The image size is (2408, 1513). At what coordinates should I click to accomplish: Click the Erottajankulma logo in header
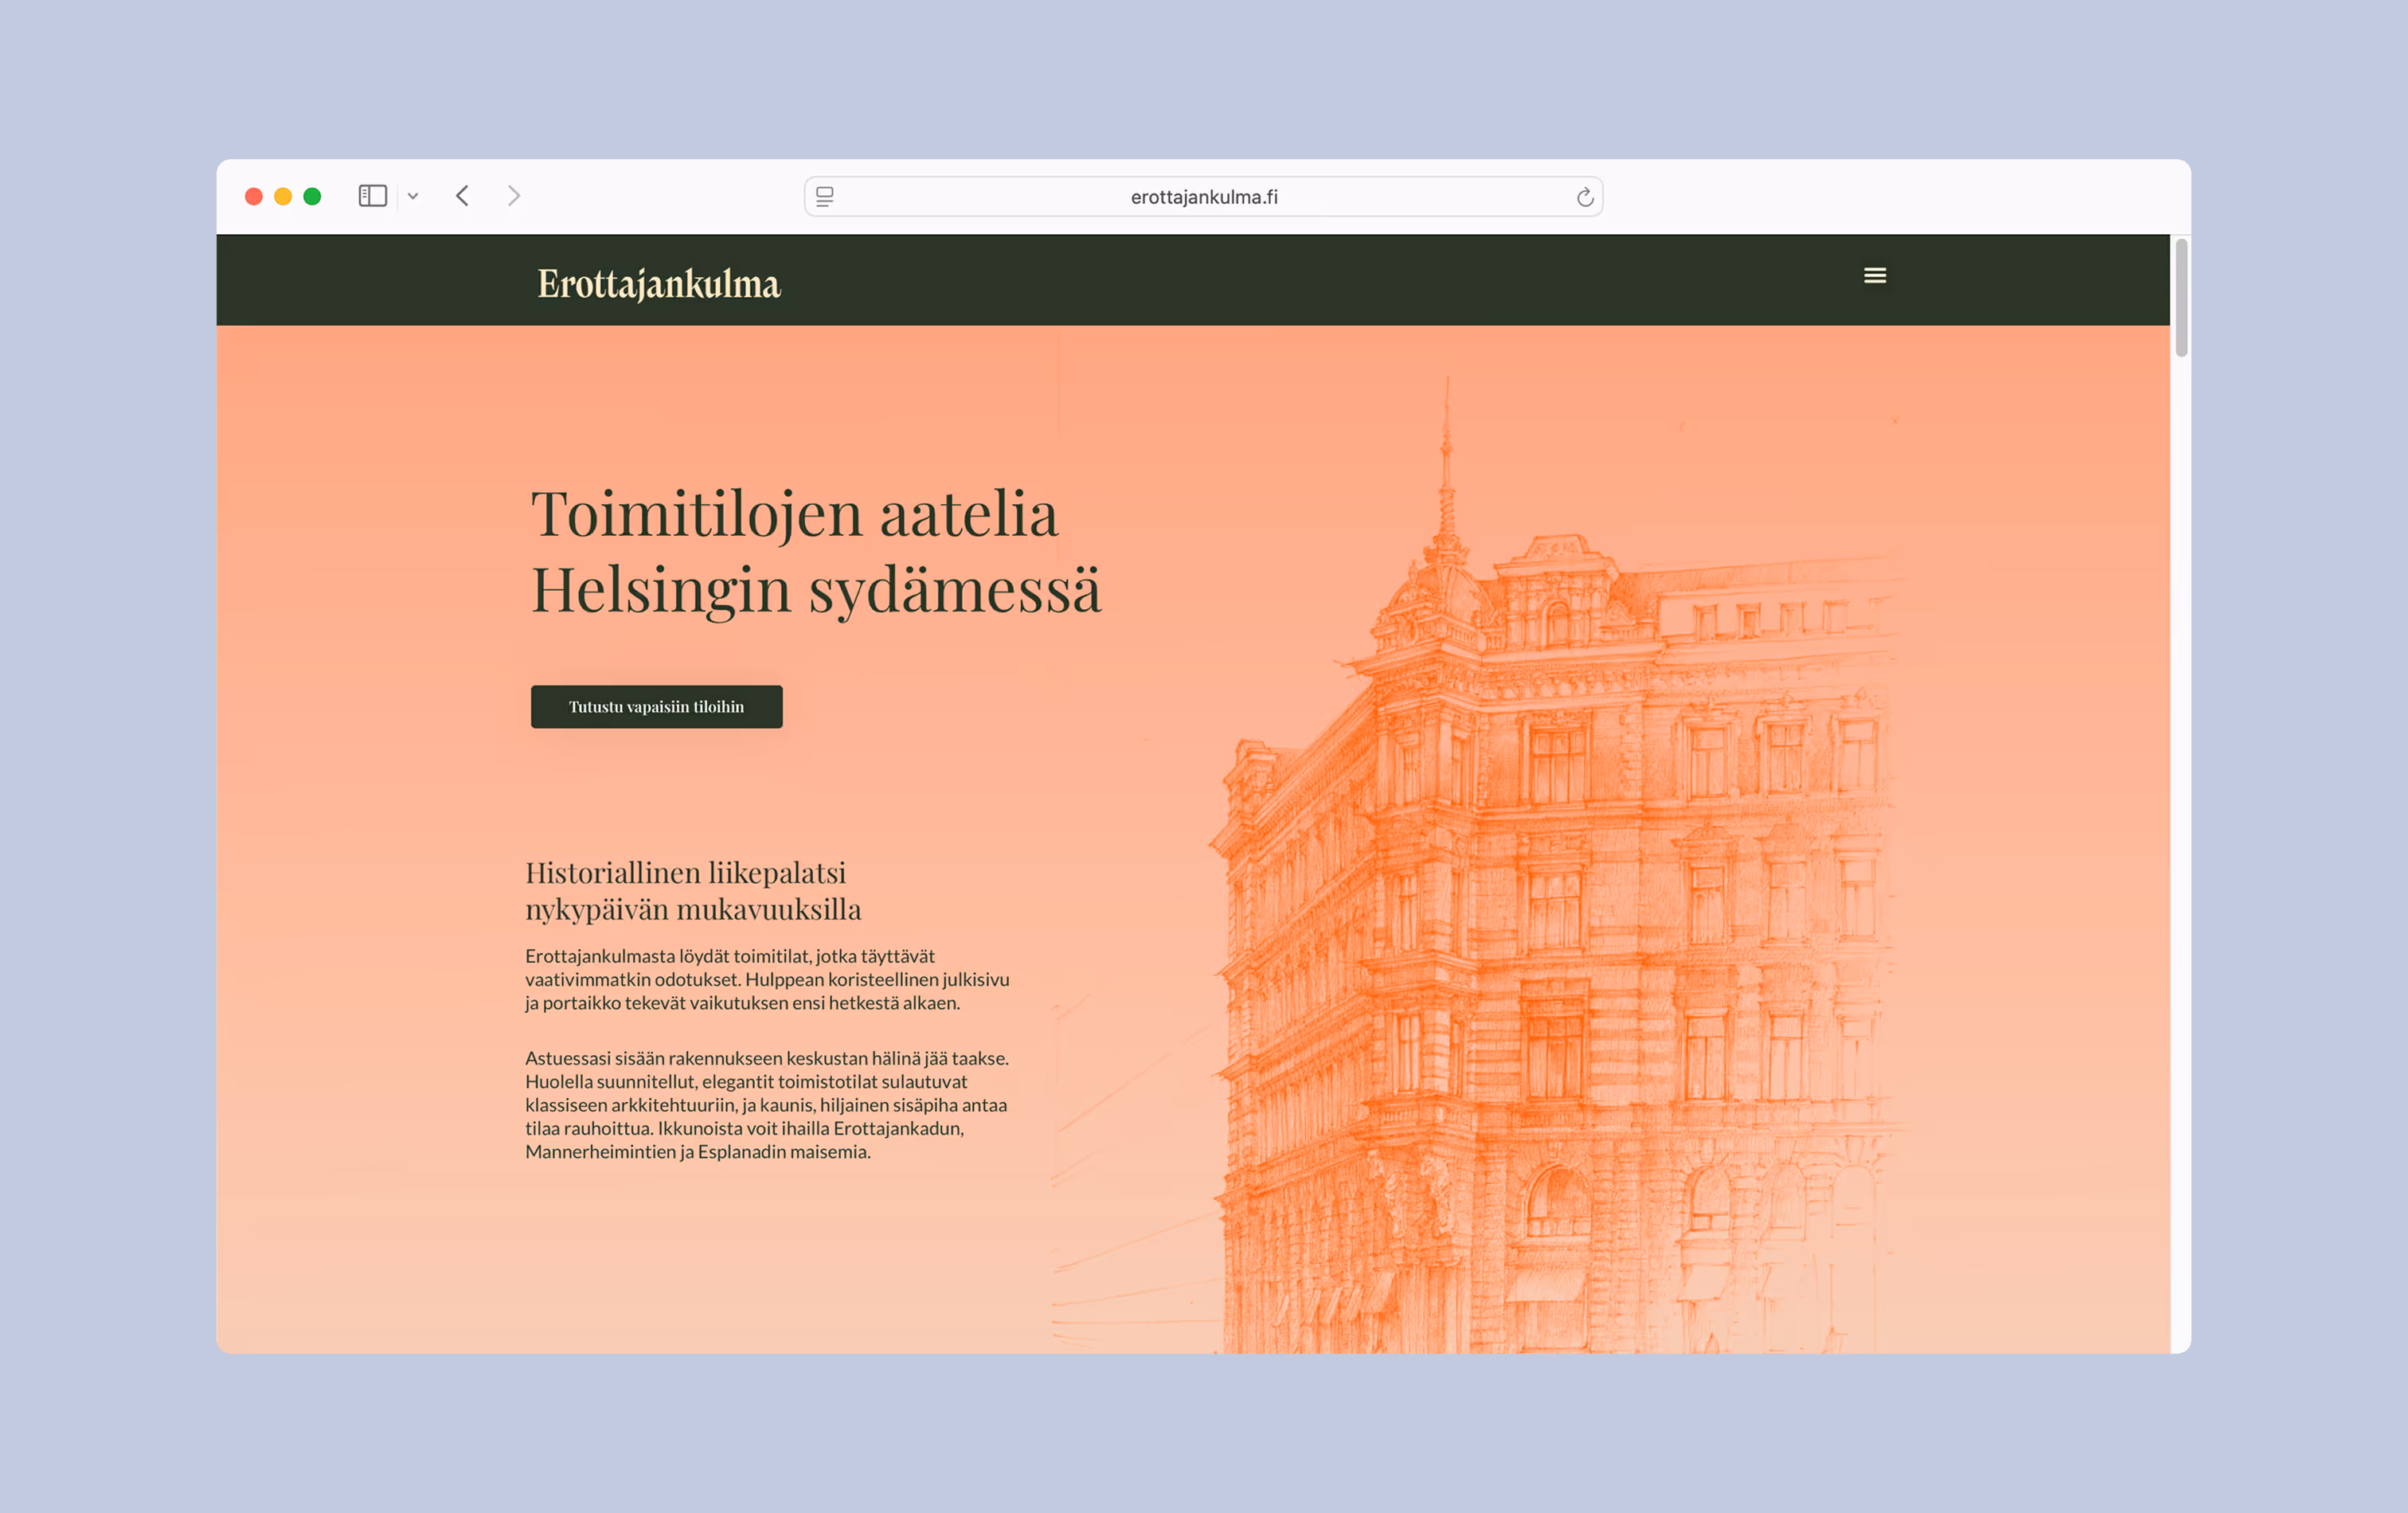coord(658,284)
